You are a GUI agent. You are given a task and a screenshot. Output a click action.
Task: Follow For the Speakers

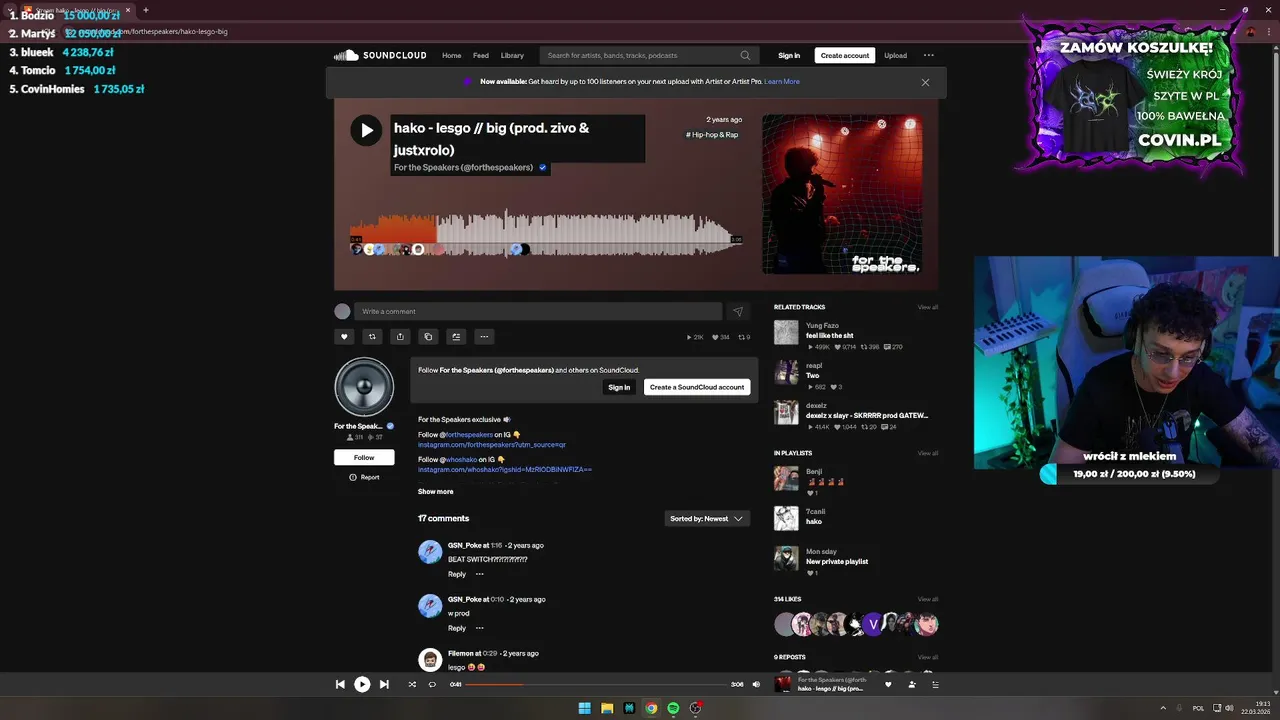(x=364, y=457)
